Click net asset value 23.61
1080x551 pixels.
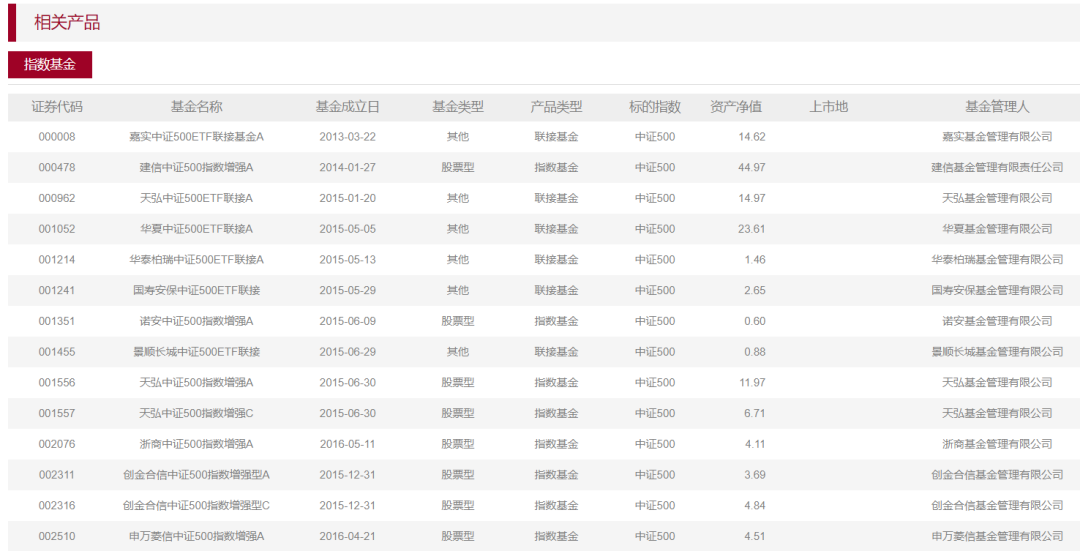click(751, 229)
